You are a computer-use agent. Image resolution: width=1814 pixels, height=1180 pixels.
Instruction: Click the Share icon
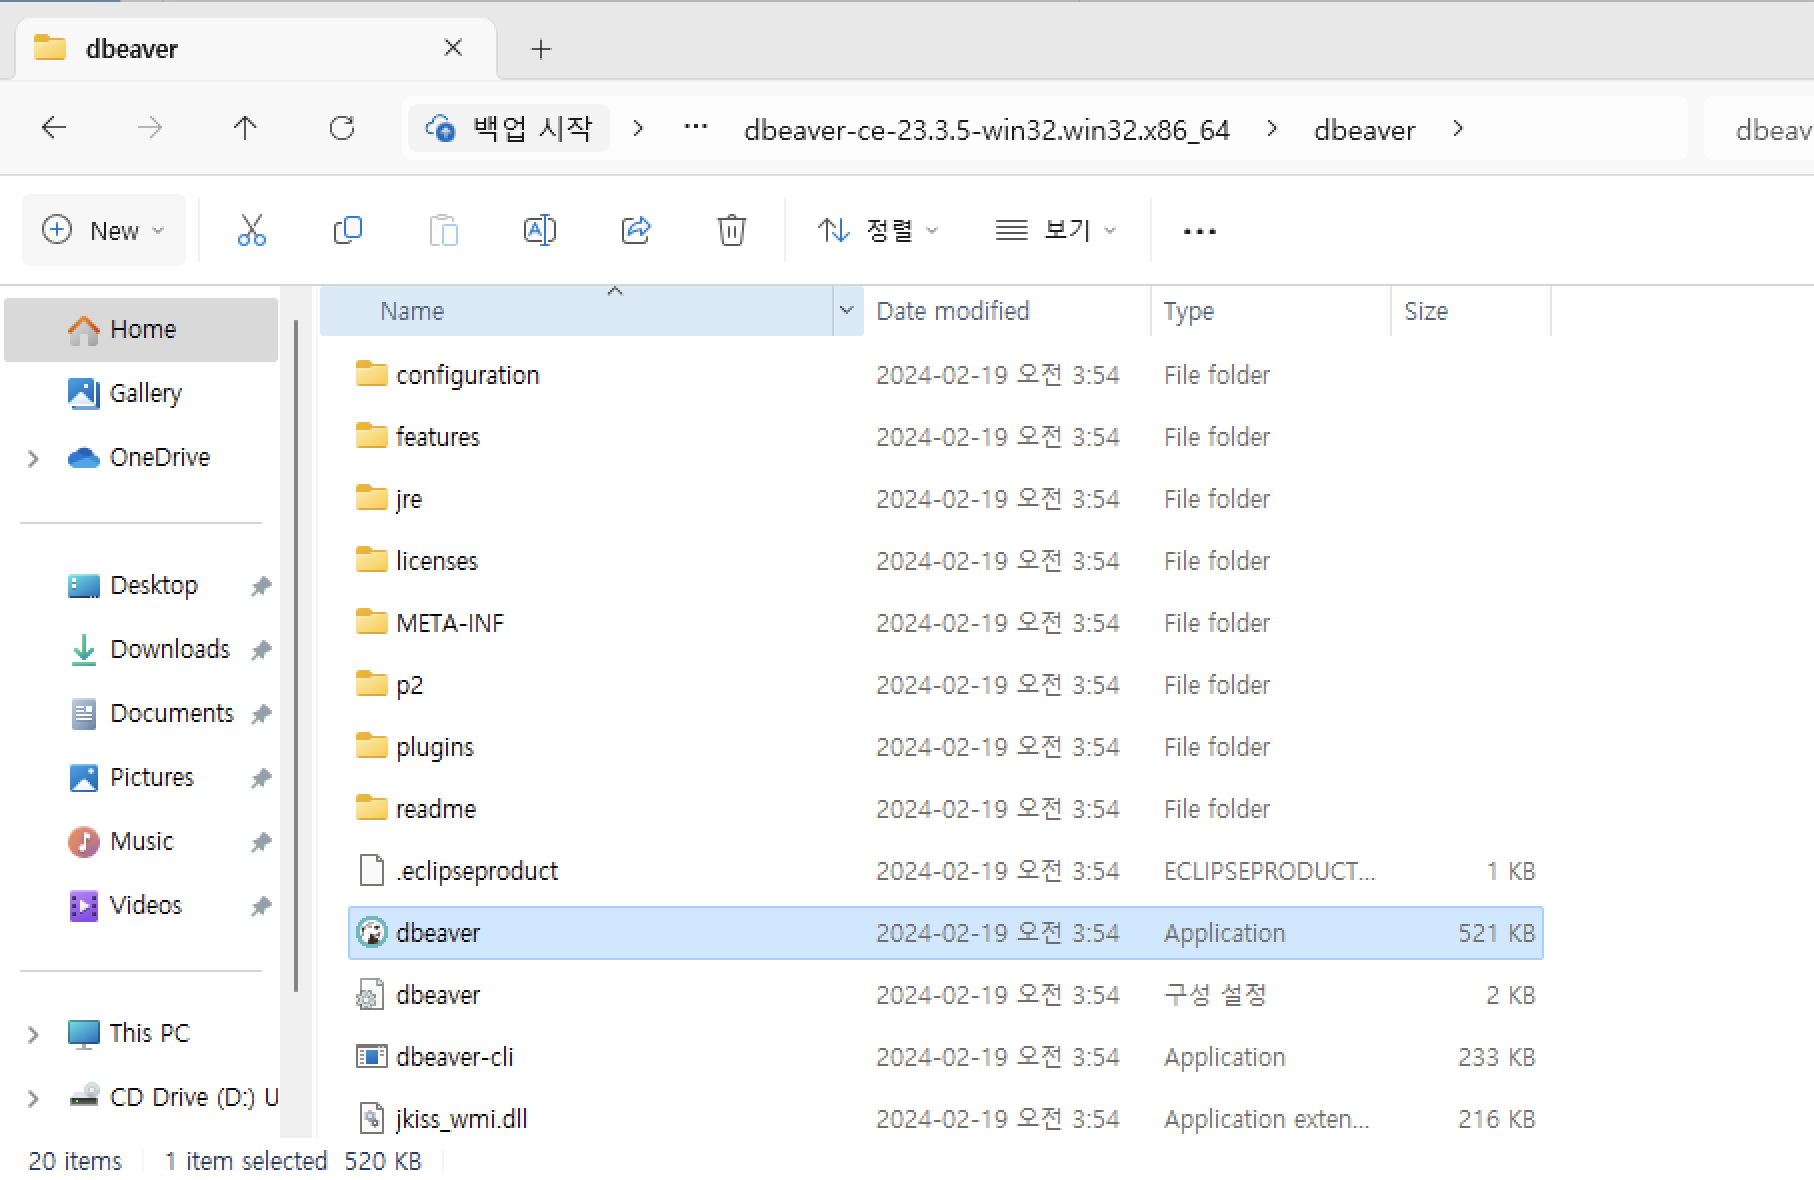[636, 231]
